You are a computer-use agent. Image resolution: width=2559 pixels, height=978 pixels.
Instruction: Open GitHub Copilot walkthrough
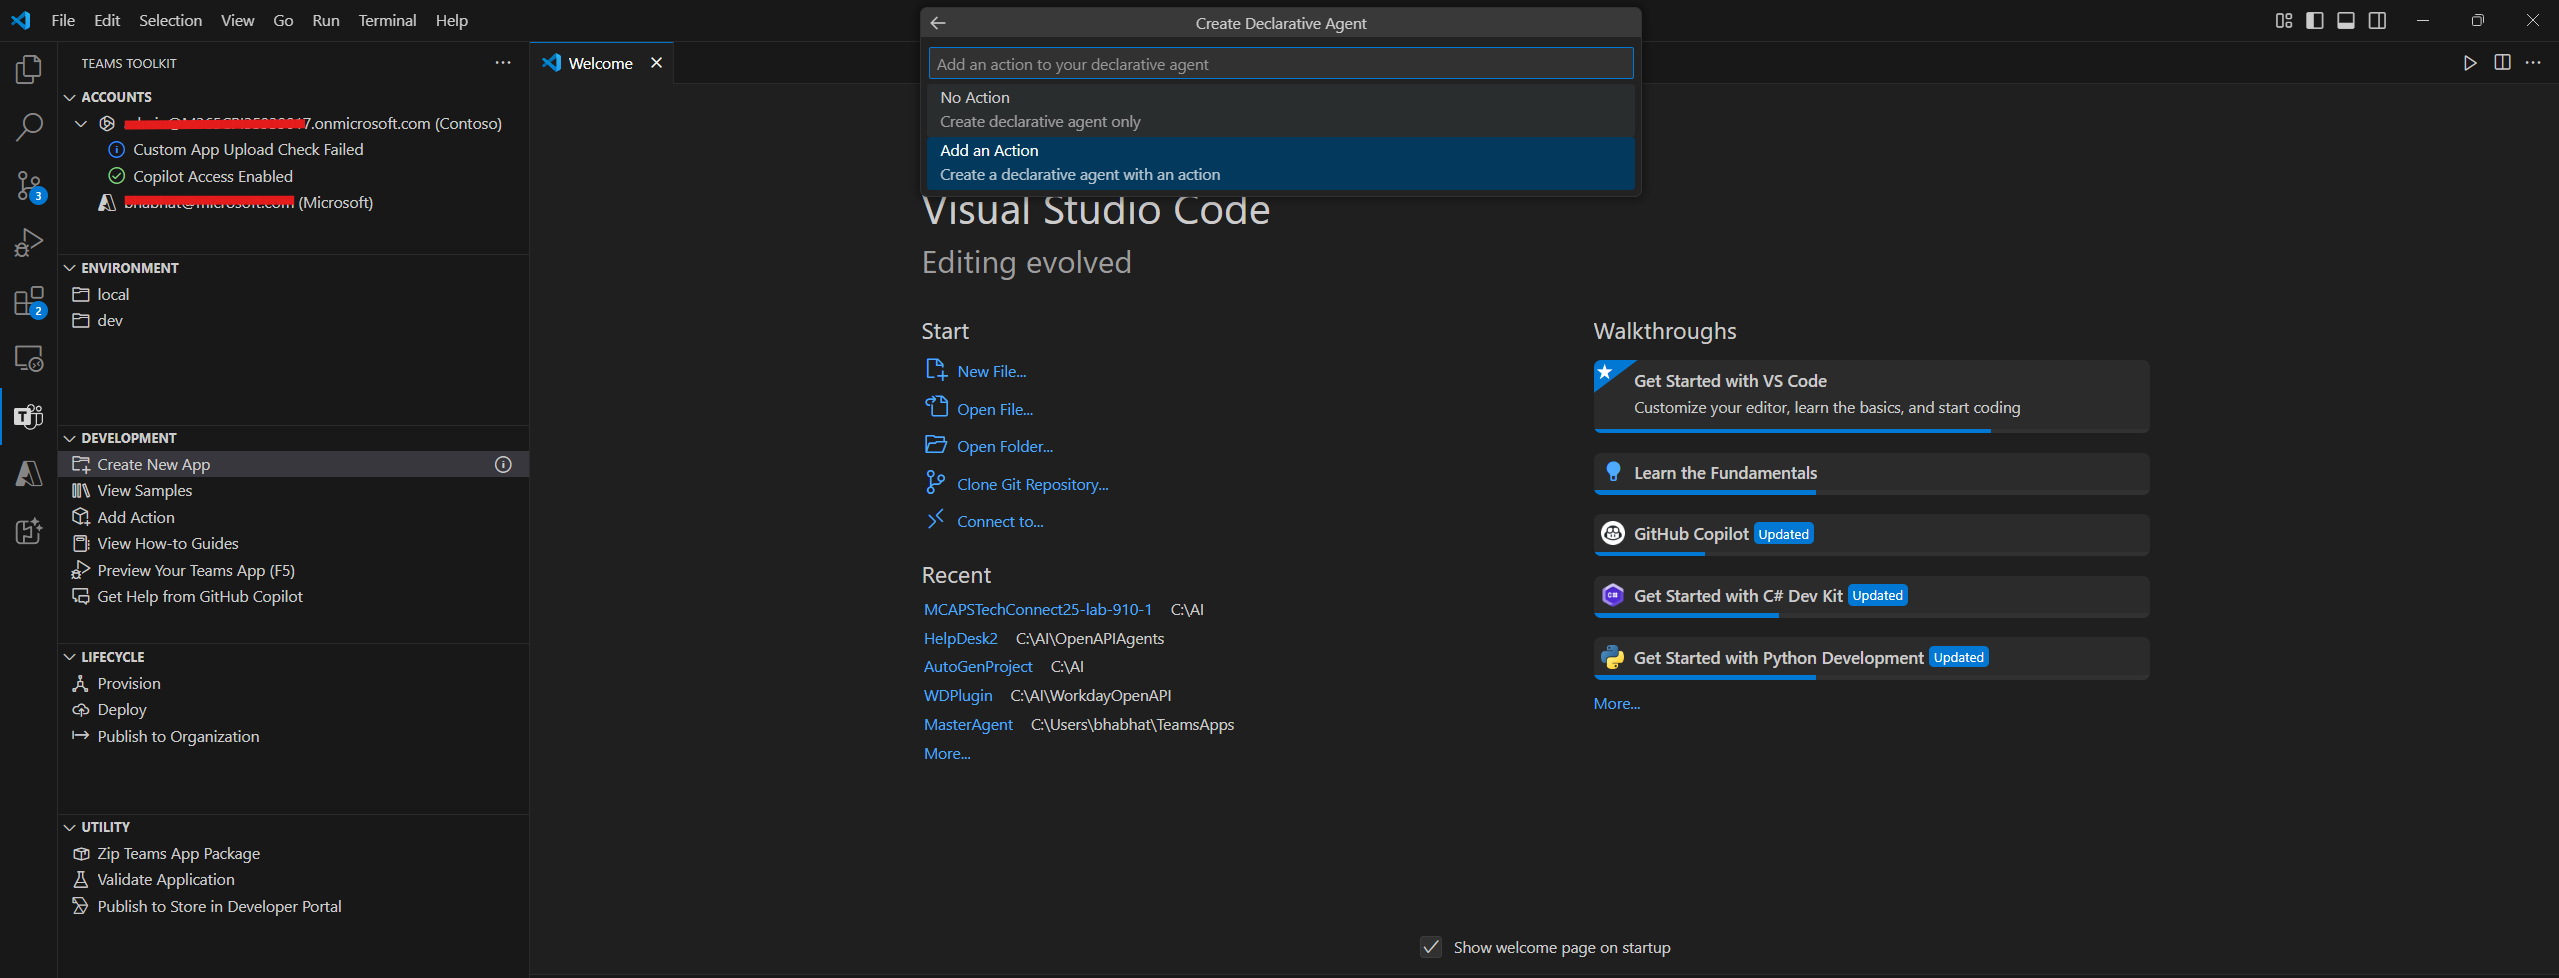tap(1871, 535)
